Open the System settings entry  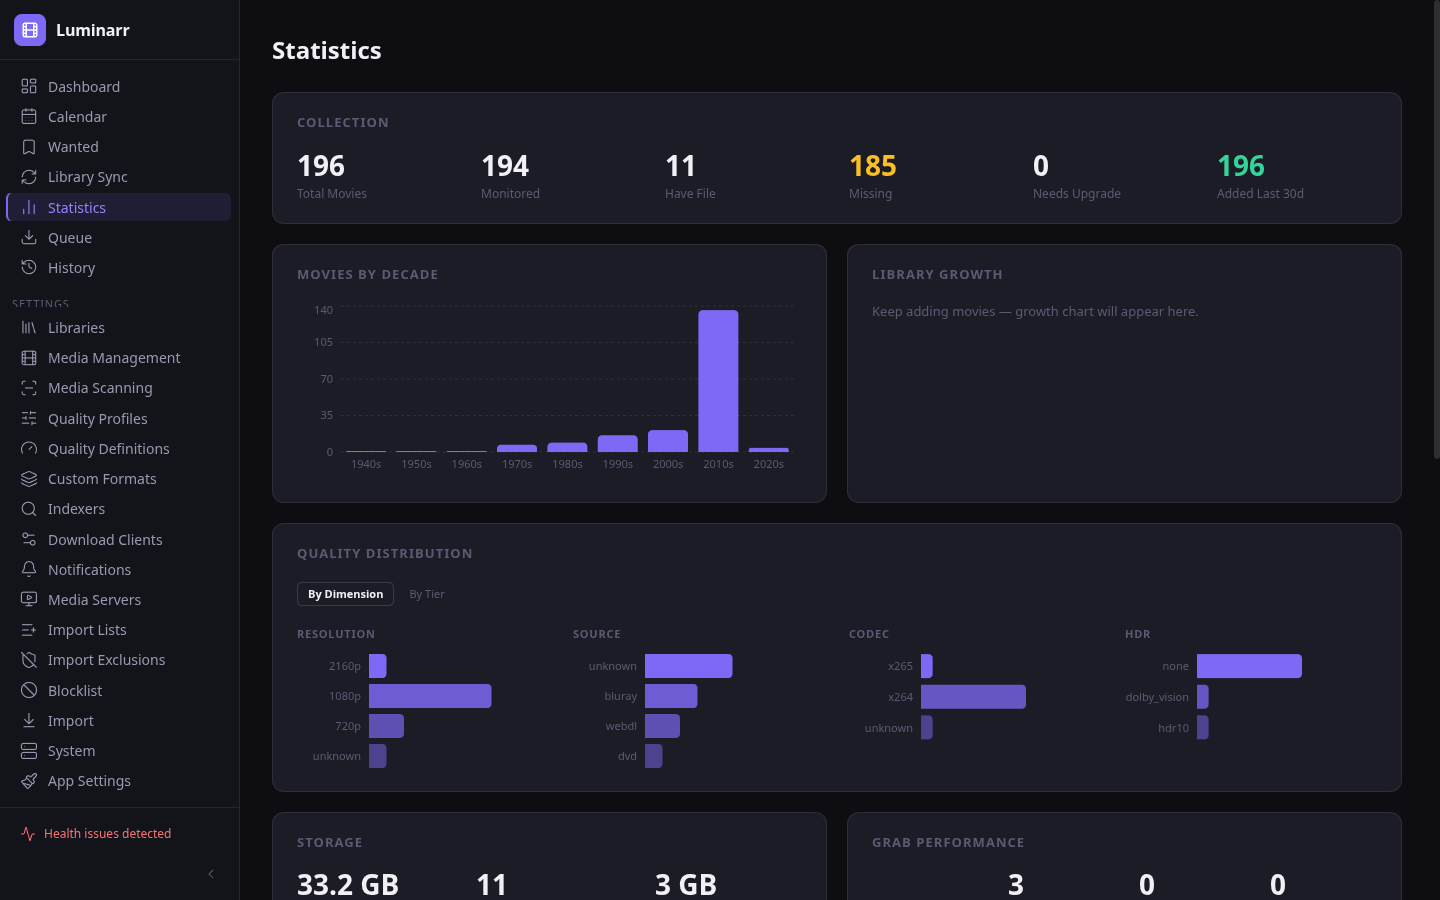pos(71,750)
